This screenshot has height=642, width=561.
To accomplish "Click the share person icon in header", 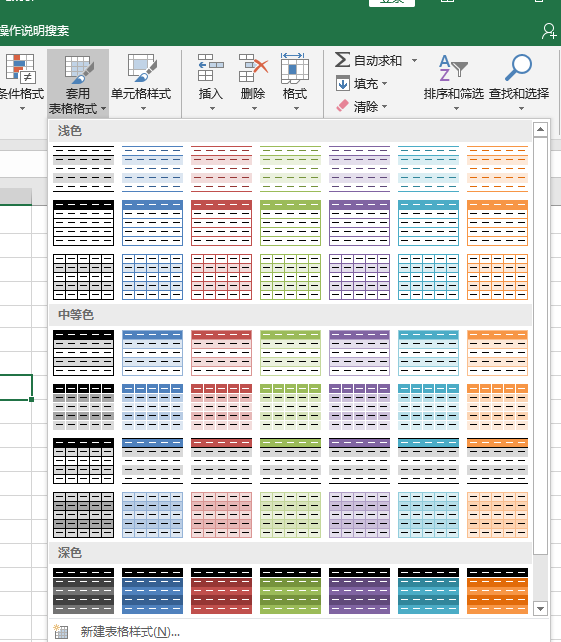I will point(549,31).
